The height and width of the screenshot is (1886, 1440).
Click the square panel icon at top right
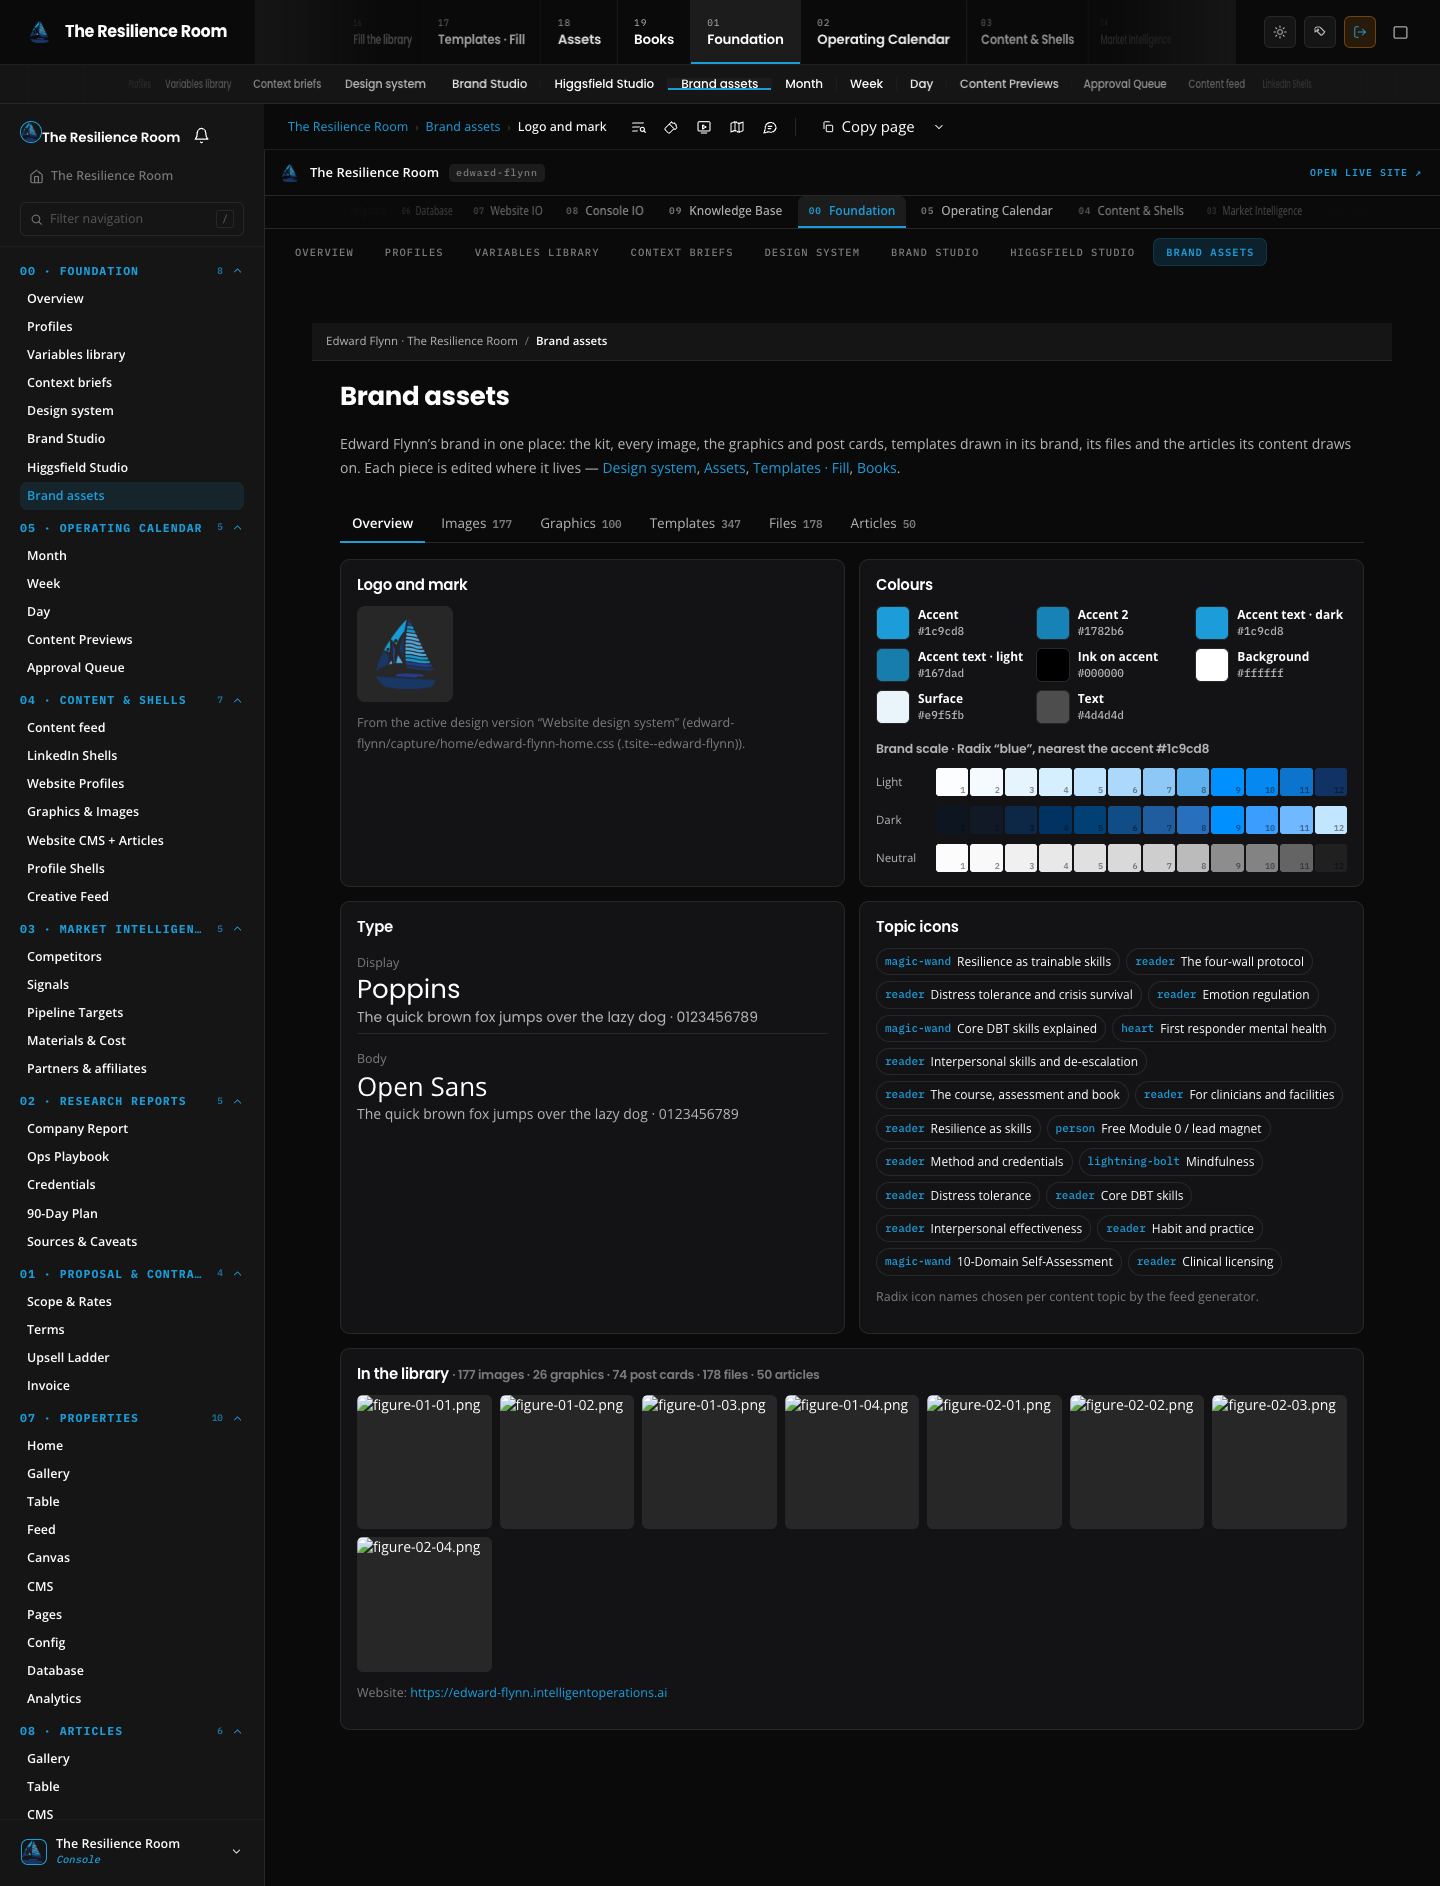[1401, 32]
